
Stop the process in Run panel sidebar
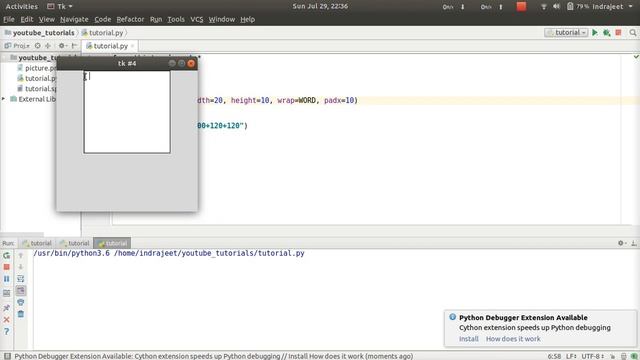click(x=7, y=267)
